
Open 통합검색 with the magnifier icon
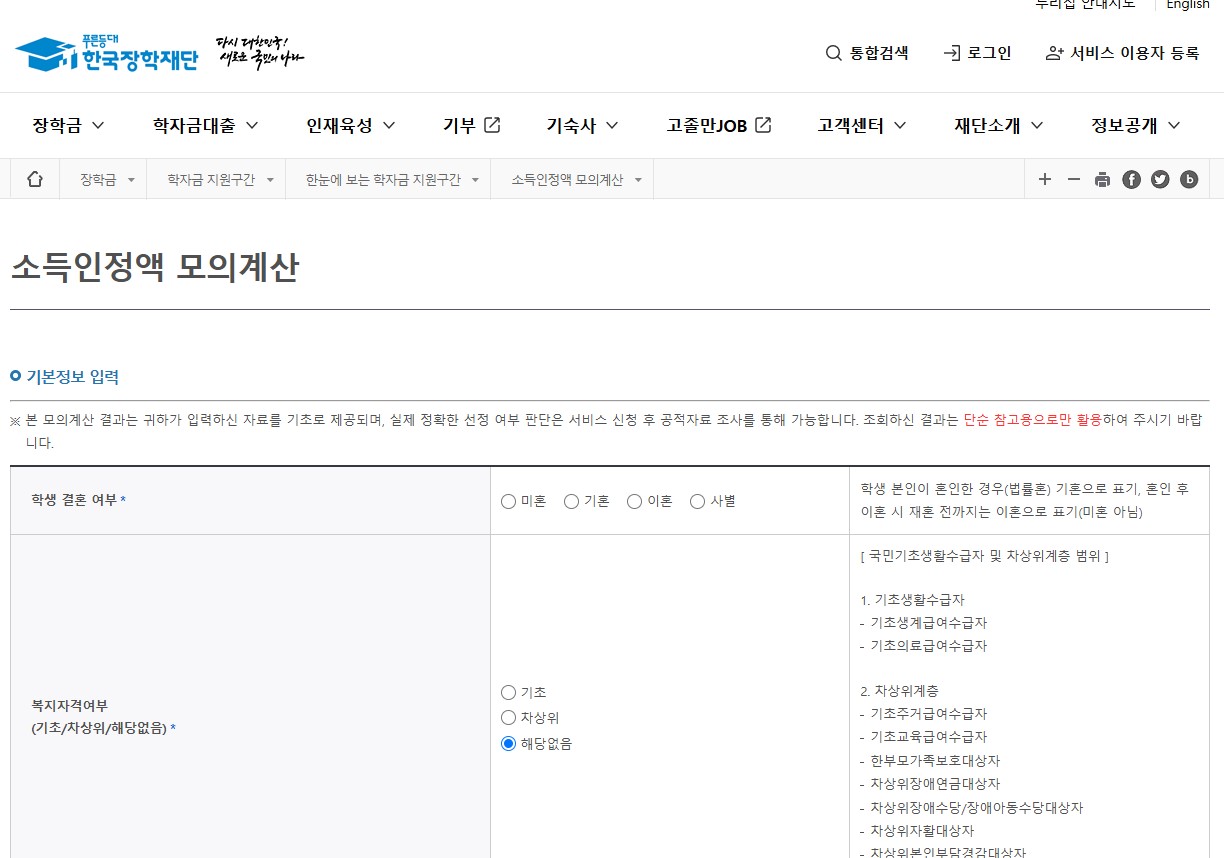(832, 53)
